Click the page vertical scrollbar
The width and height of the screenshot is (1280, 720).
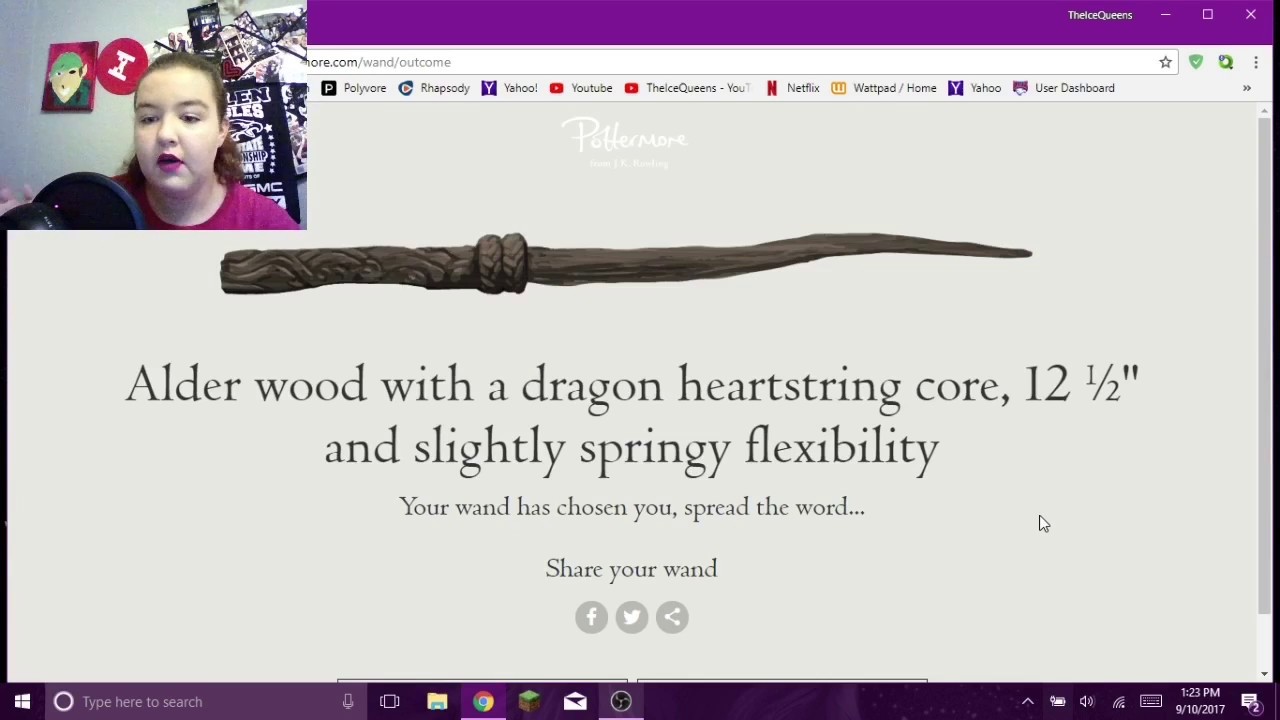click(1265, 365)
